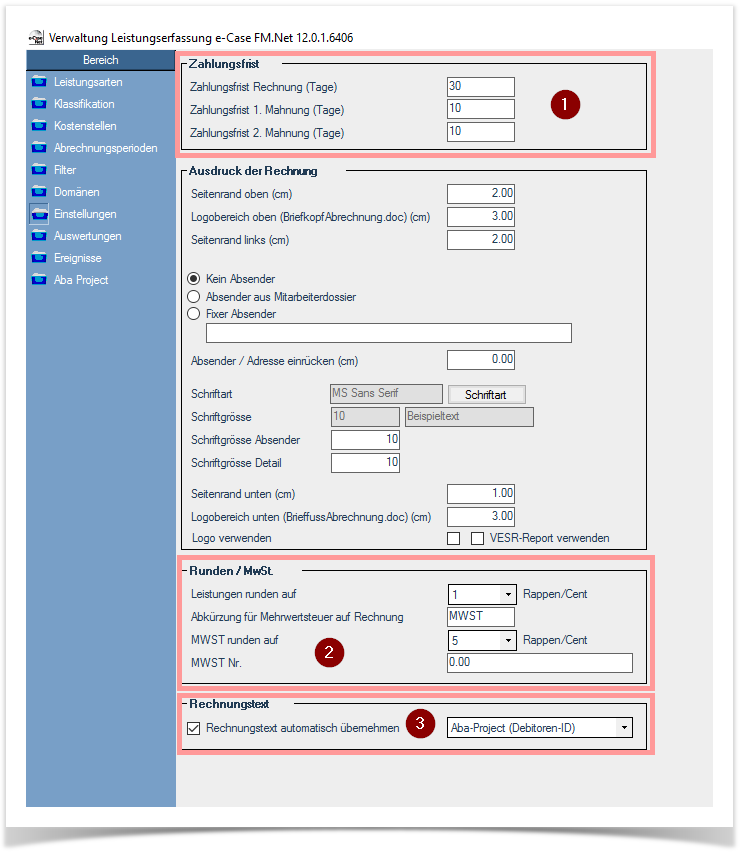This screenshot has width=747, height=856.
Task: Tick the VESR-Report verwenden checkbox
Action: (477, 538)
